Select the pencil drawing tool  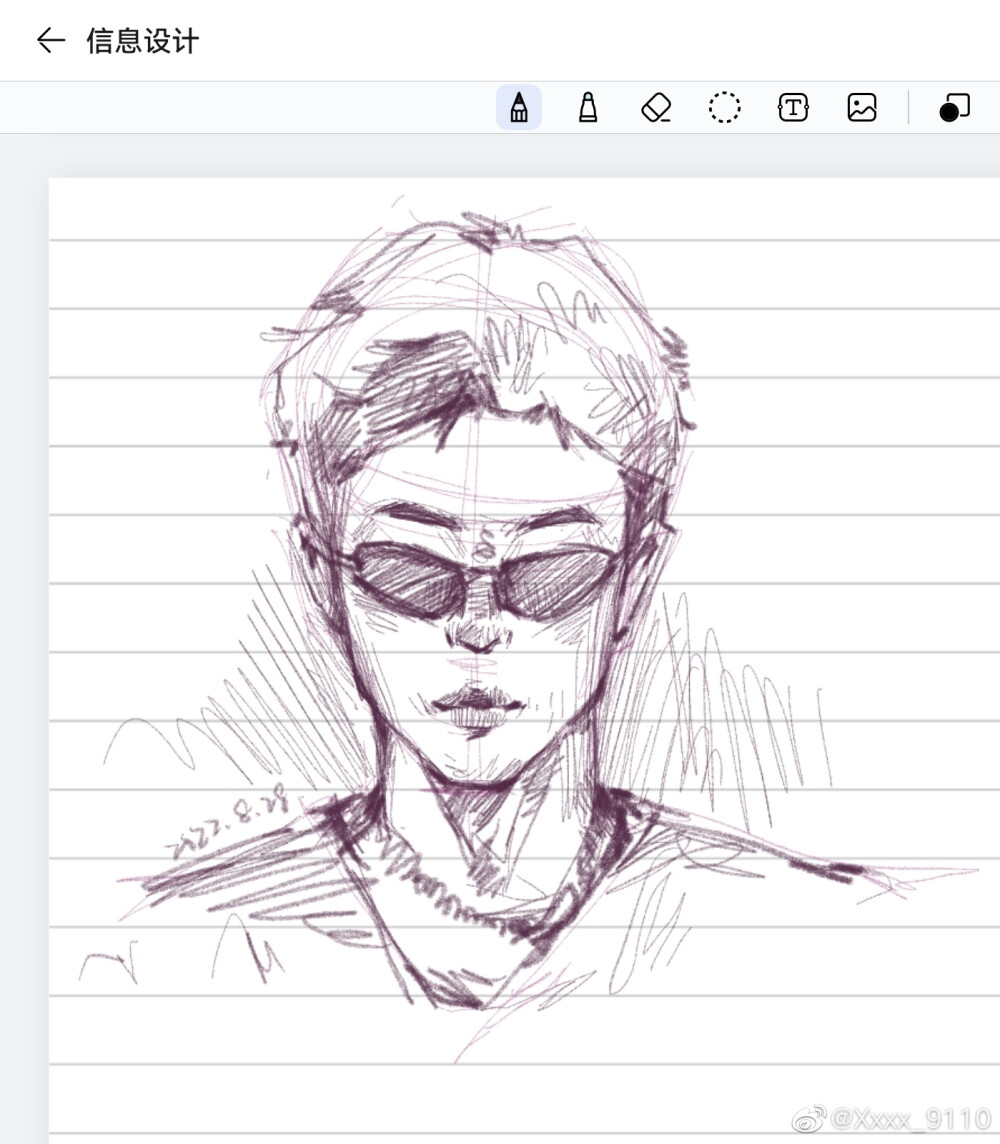518,107
